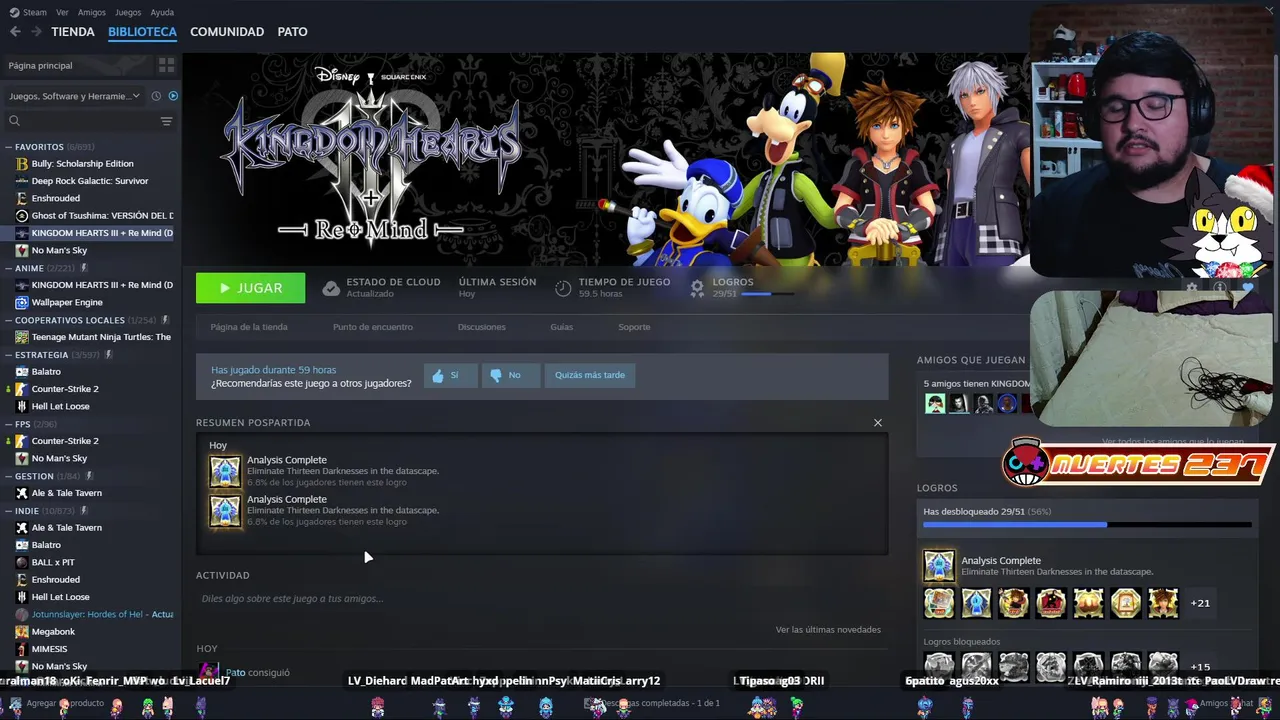
Task: Open Ver las últimas novedades link
Action: pos(828,630)
